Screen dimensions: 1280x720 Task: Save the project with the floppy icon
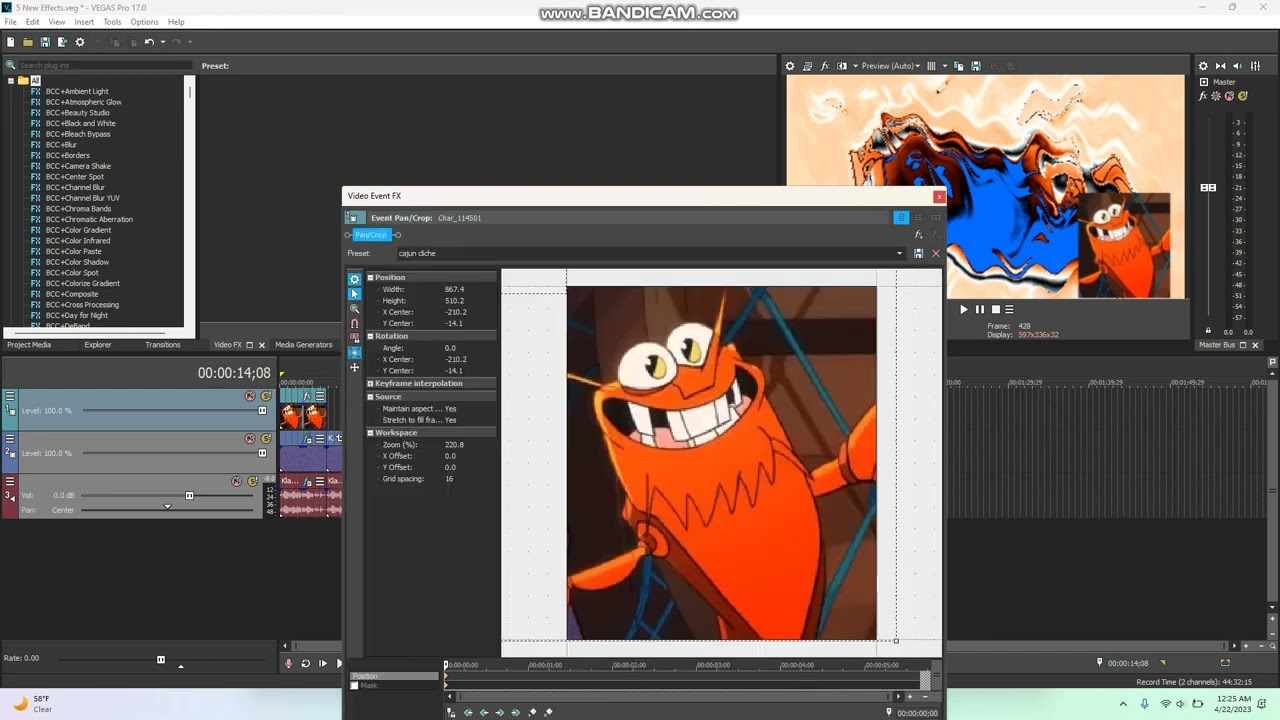click(x=45, y=42)
